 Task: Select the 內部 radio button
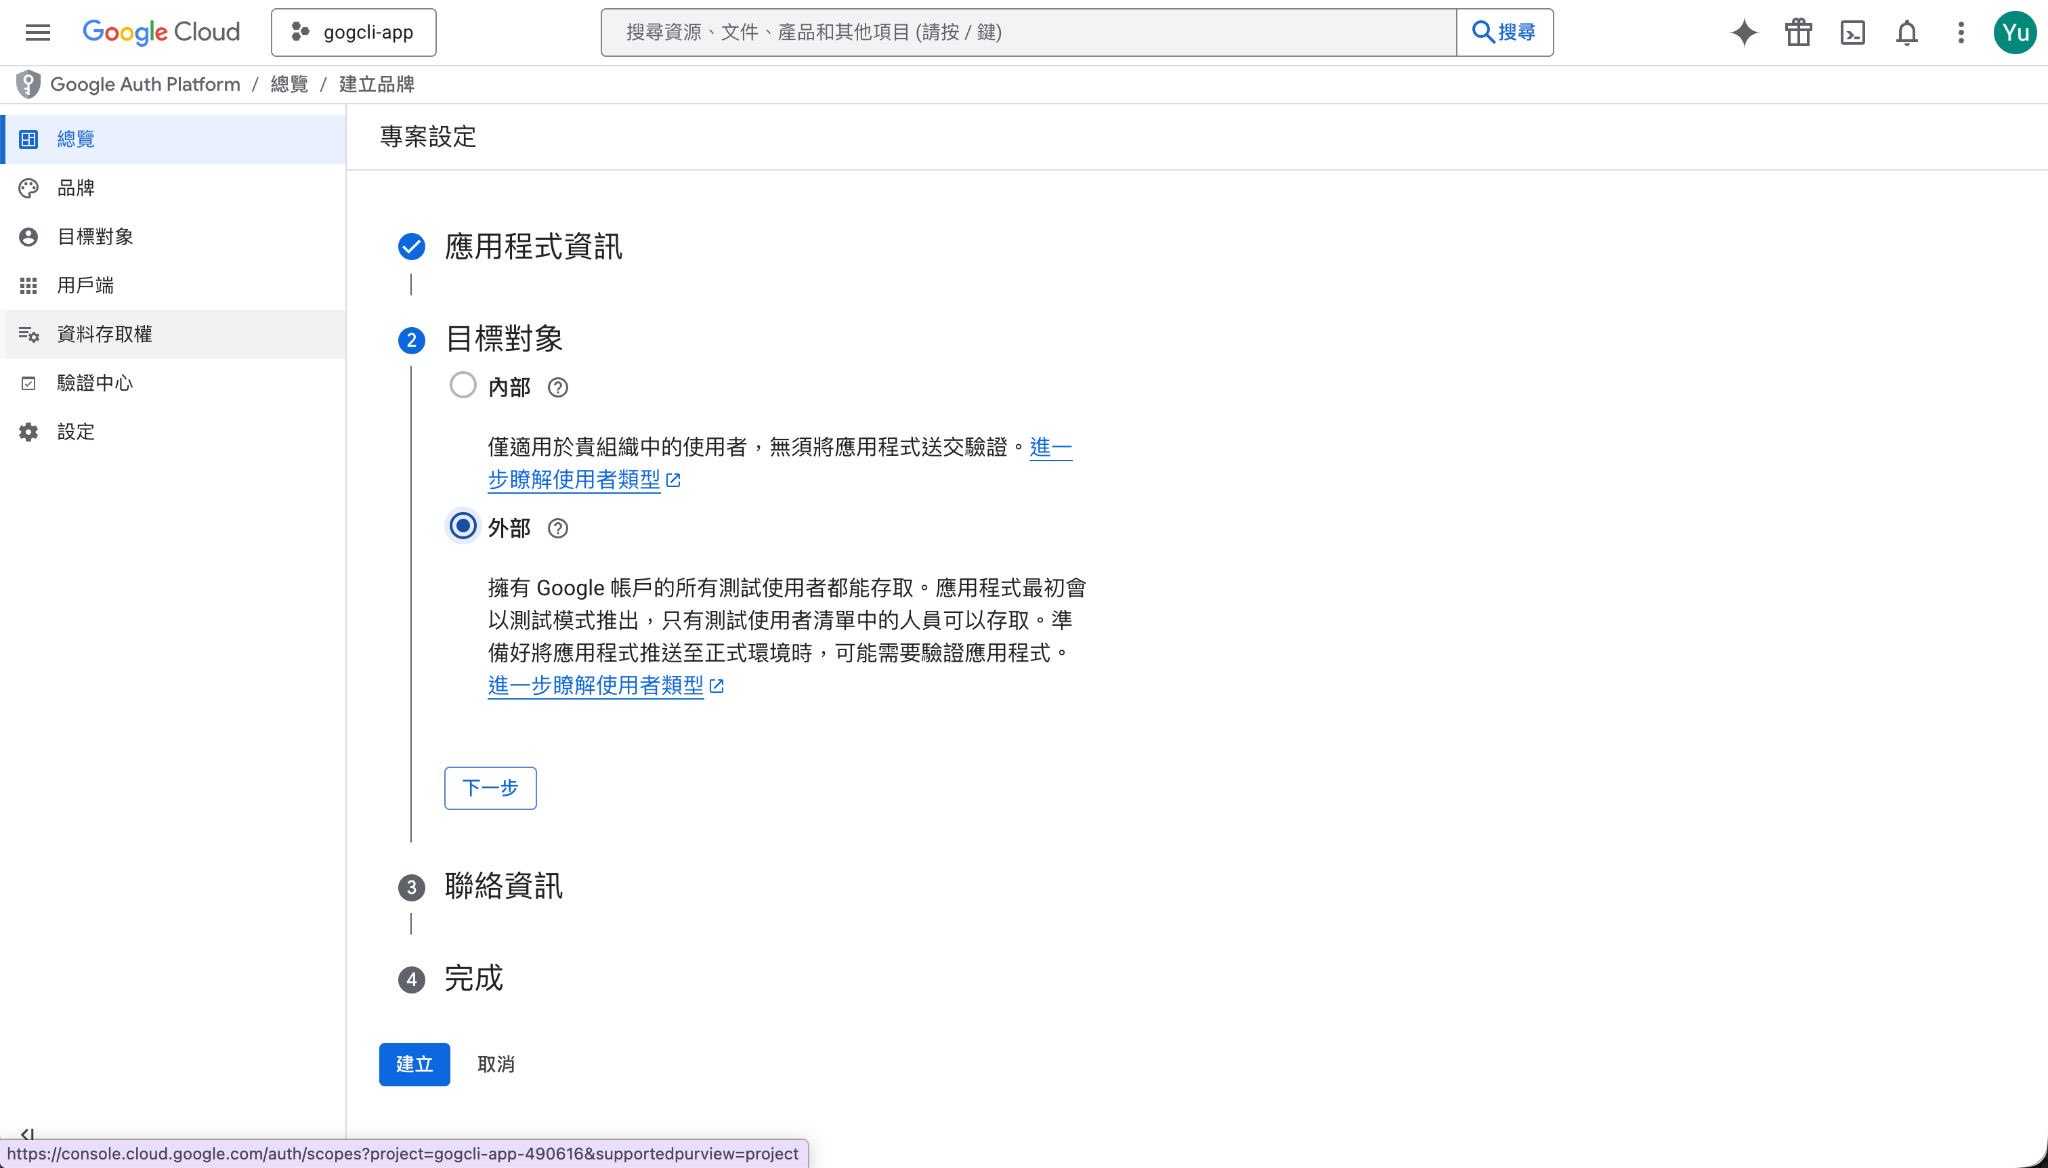[463, 385]
